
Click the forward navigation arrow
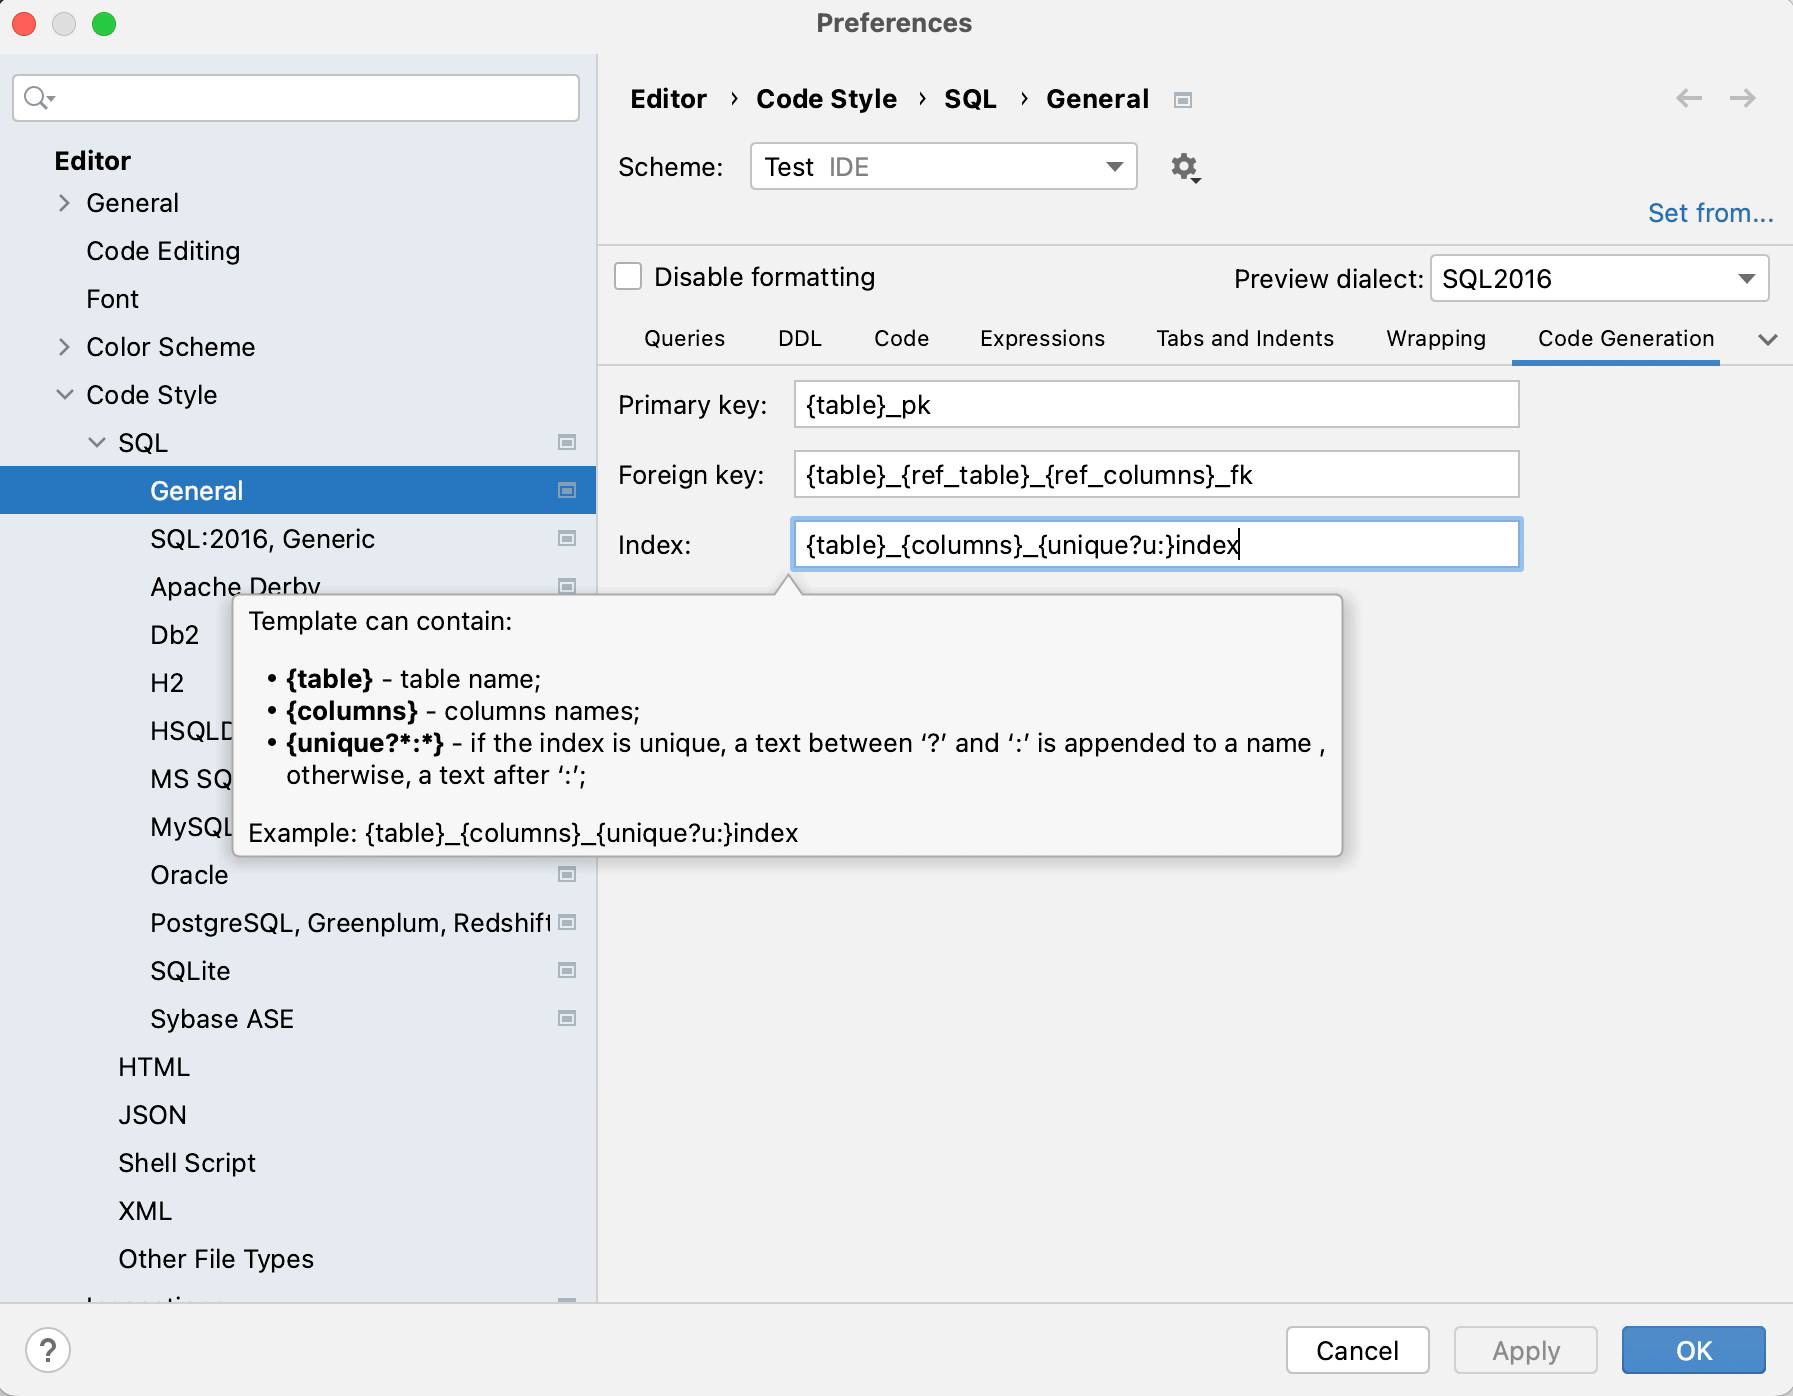(1743, 98)
